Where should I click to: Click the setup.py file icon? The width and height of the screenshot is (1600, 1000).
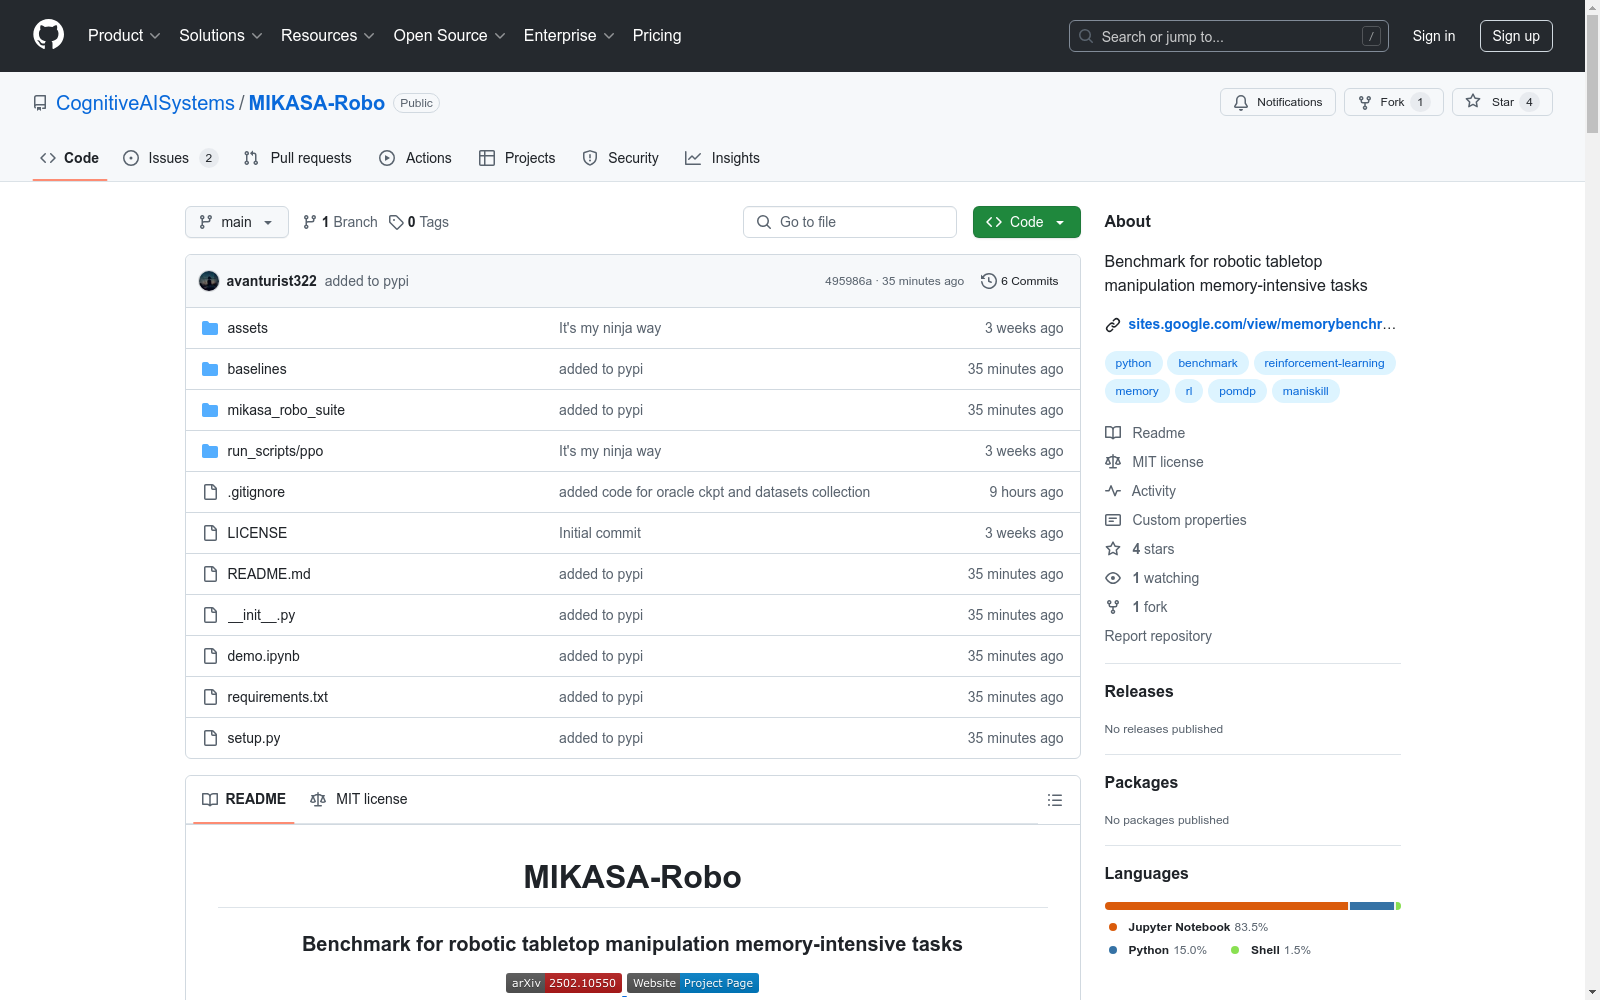coord(210,738)
